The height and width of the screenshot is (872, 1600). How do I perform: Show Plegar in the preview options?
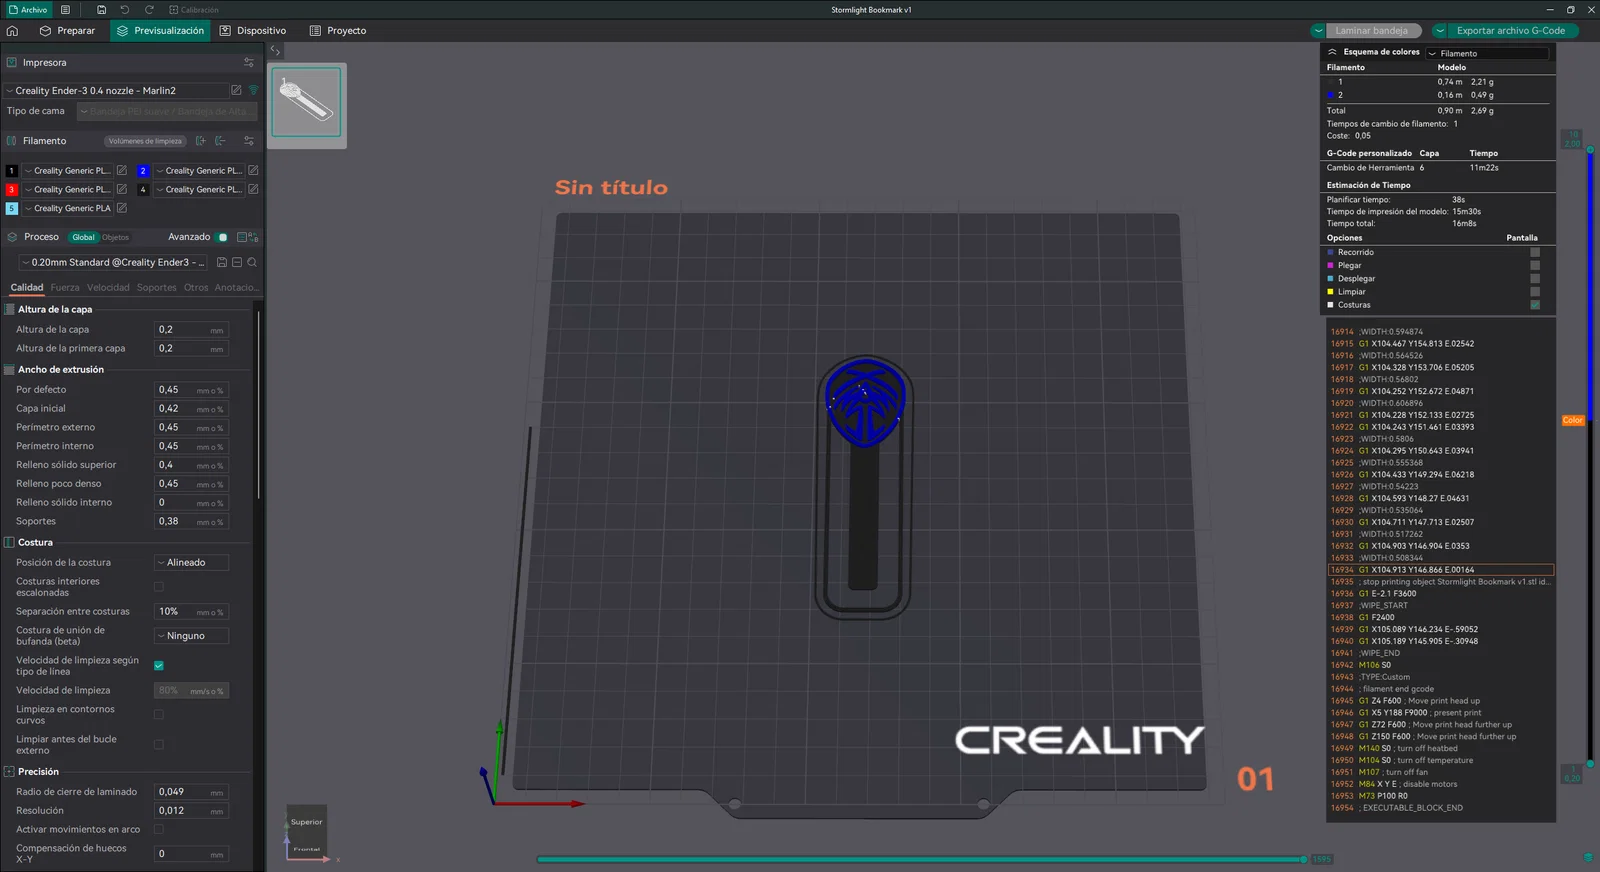coord(1535,265)
